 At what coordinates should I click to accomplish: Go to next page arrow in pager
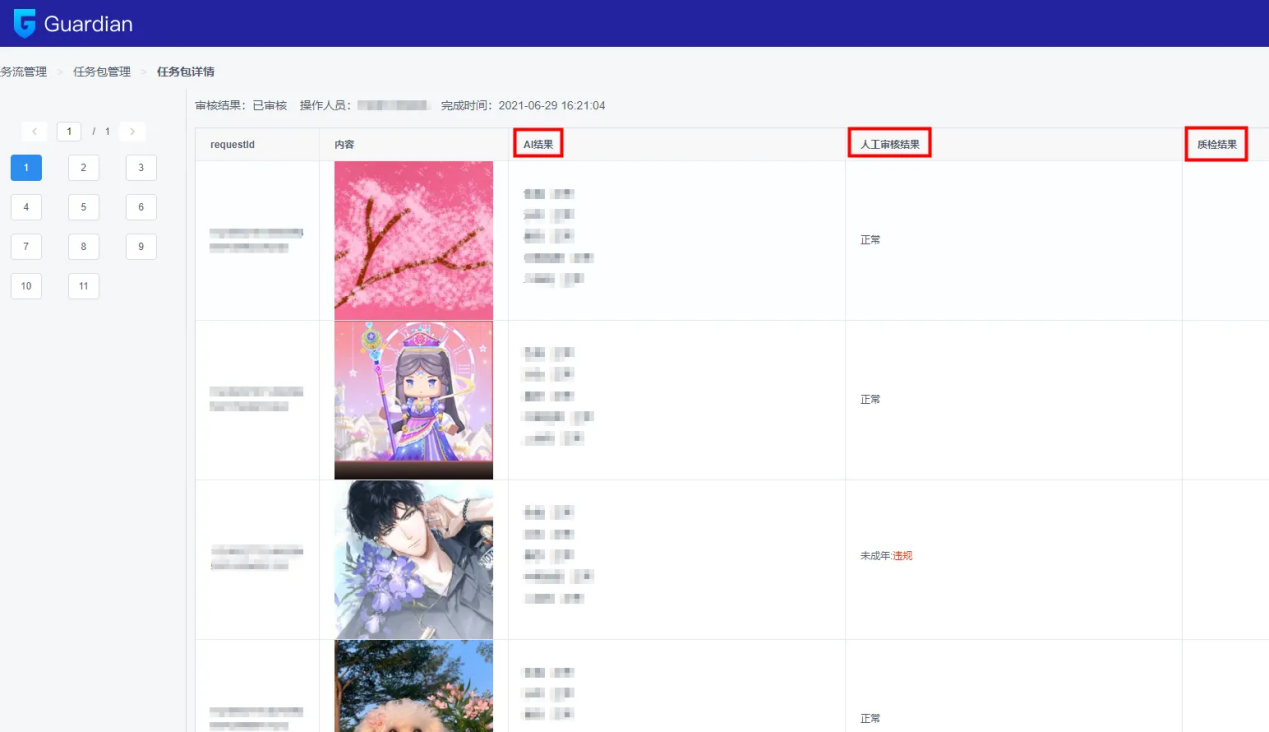point(132,132)
